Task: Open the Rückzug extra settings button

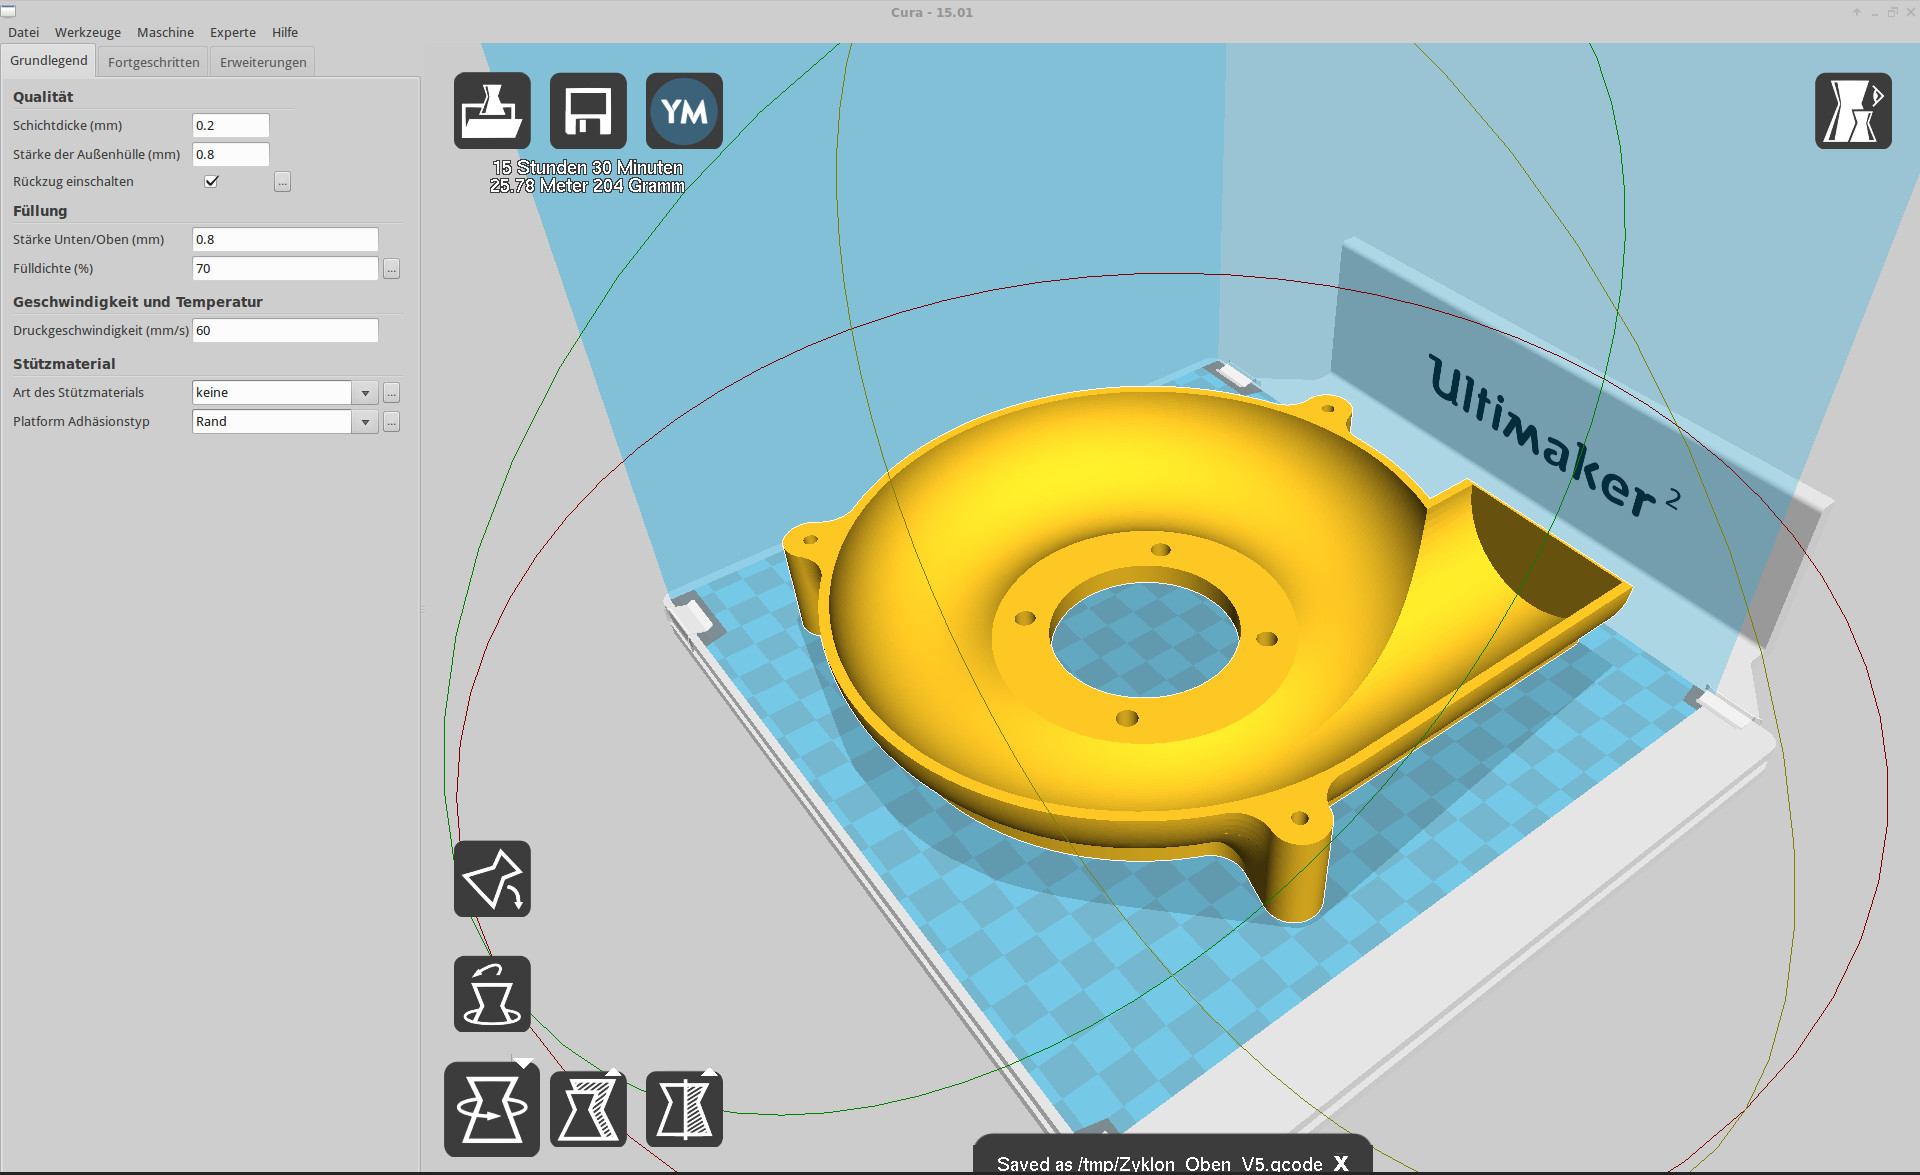Action: coord(282,182)
